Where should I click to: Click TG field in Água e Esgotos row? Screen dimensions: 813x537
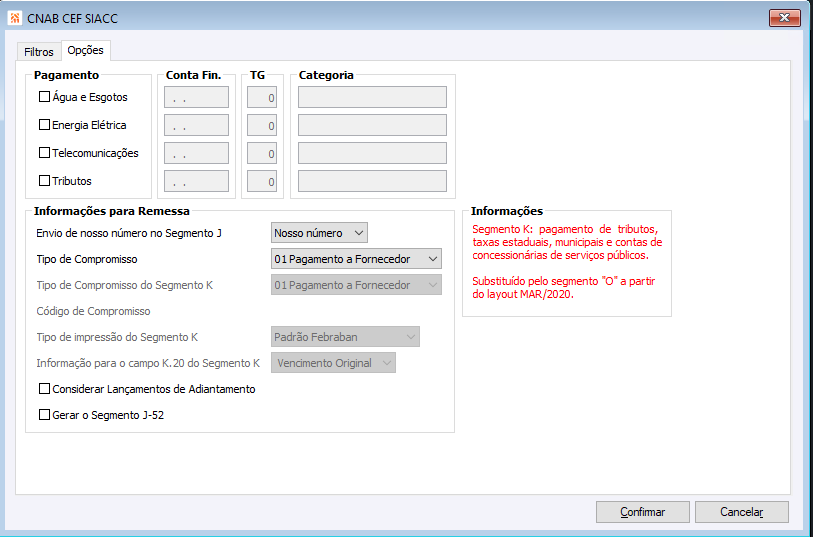(x=262, y=97)
